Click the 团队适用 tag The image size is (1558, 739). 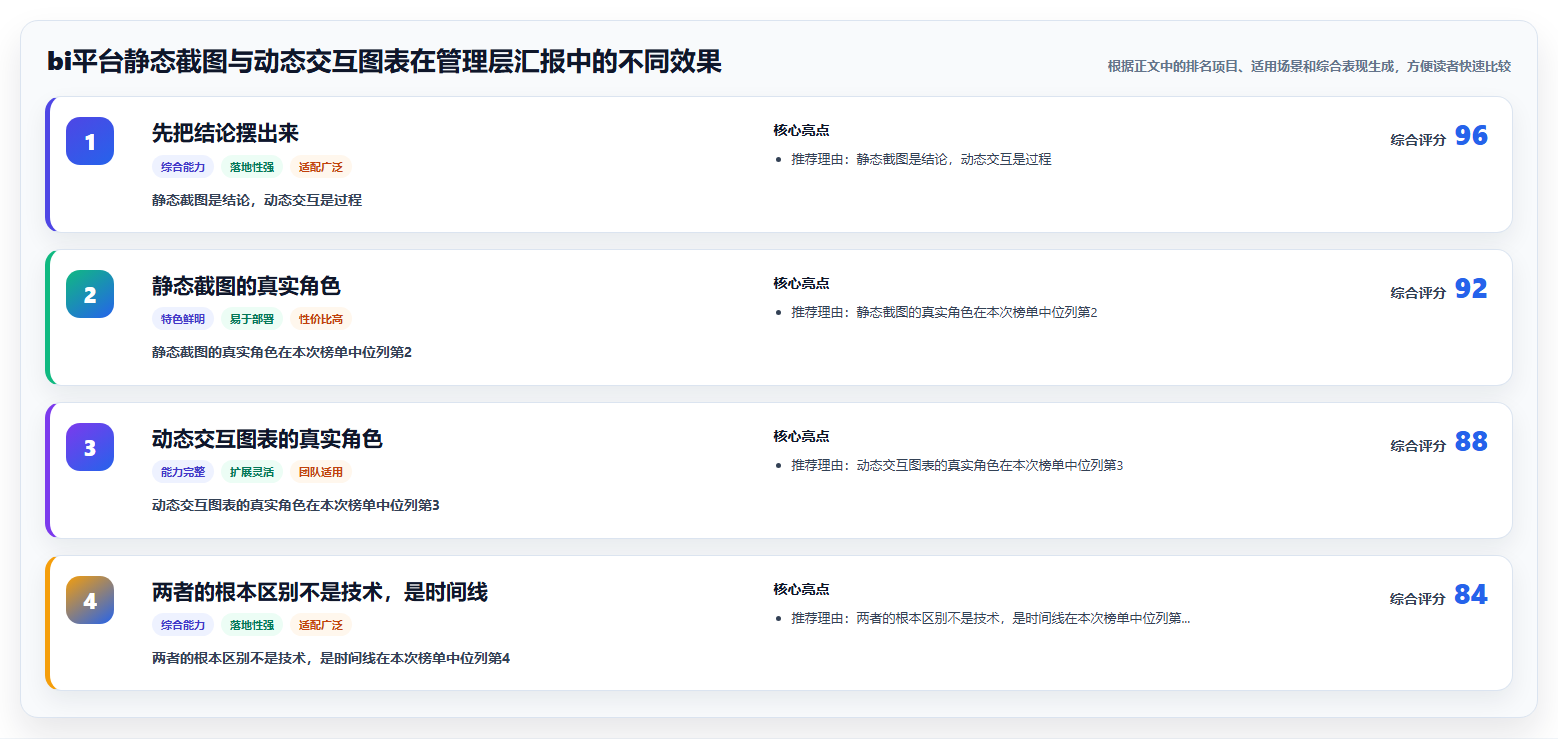click(x=321, y=472)
